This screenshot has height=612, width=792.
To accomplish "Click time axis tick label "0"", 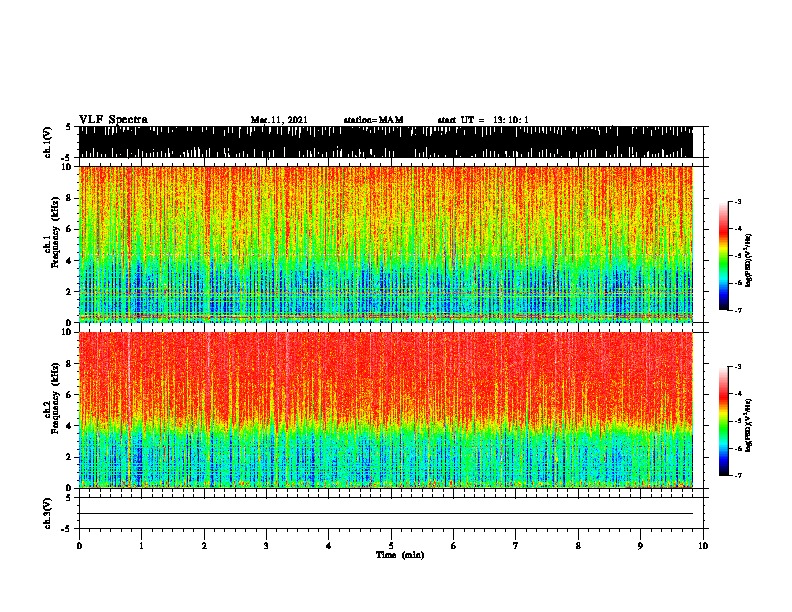I will [79, 546].
